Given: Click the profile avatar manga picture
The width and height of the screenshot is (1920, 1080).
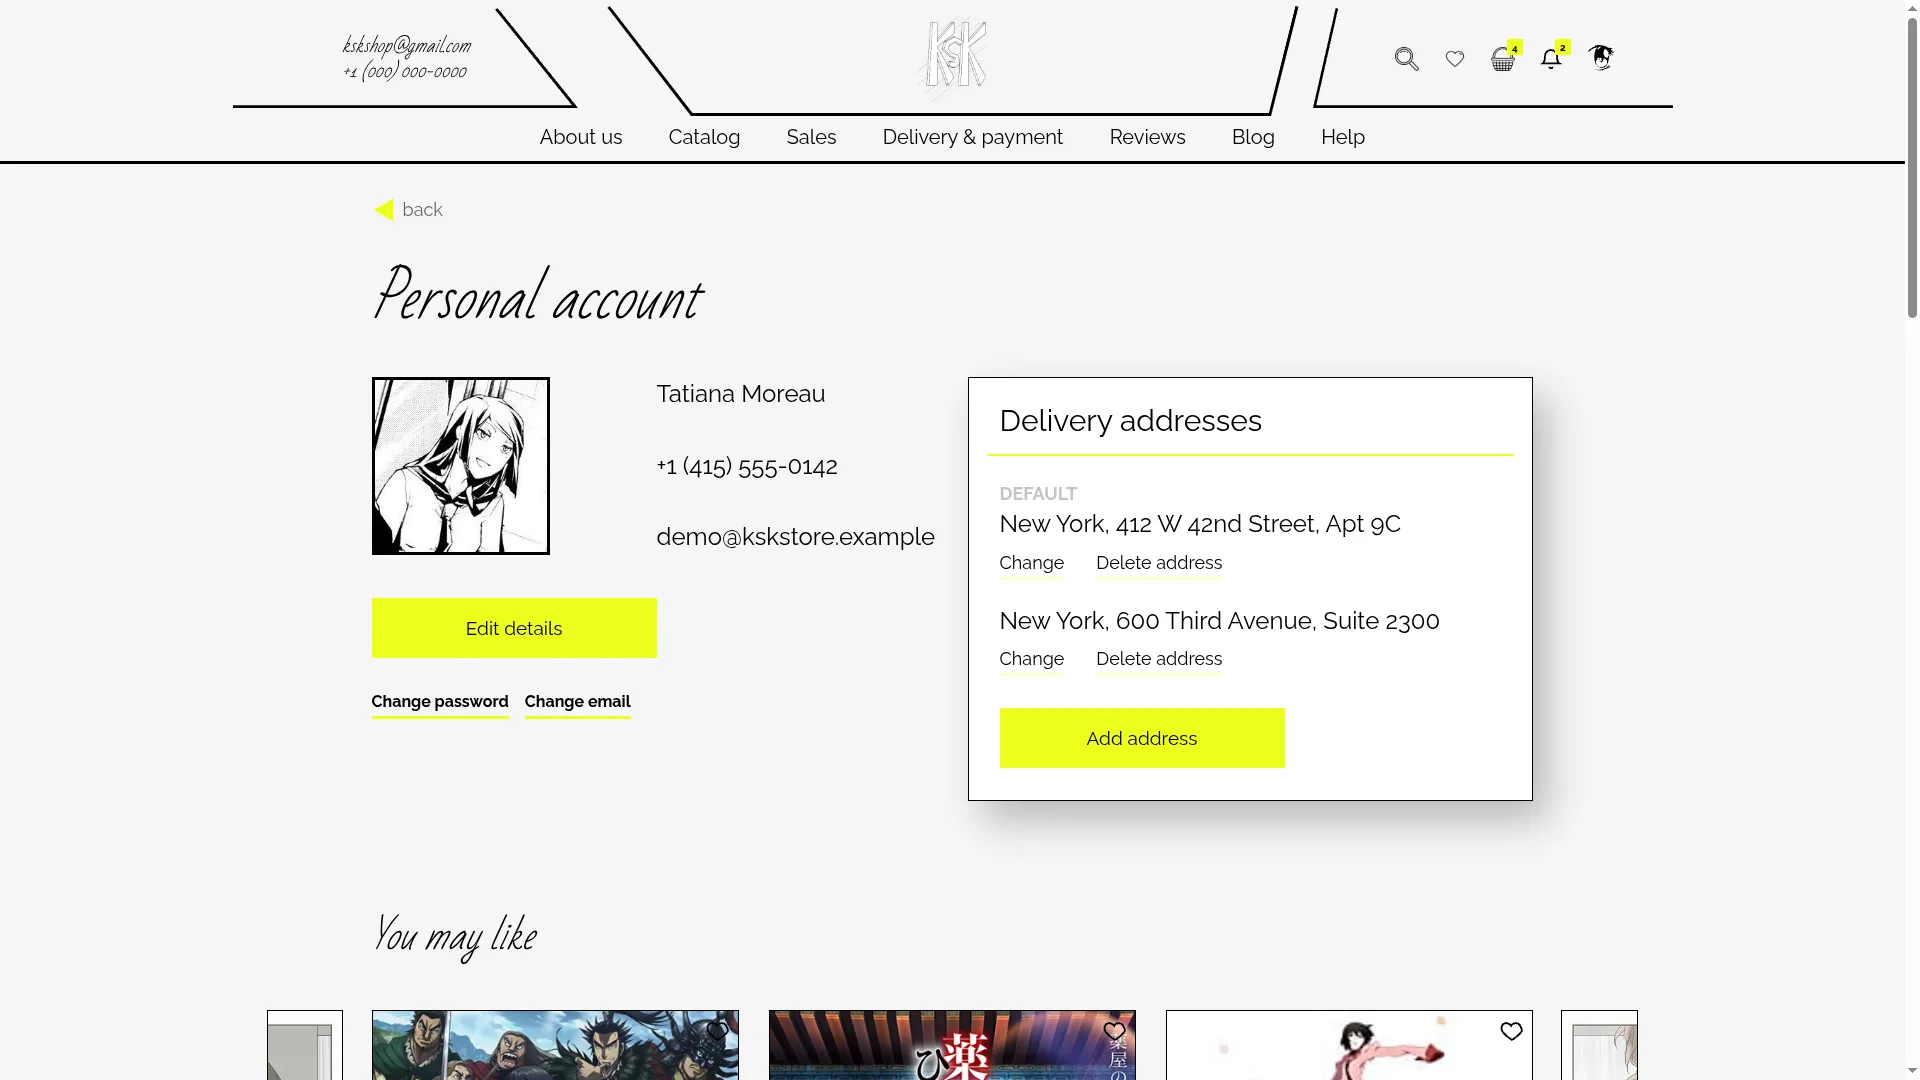Looking at the screenshot, I should pos(461,466).
